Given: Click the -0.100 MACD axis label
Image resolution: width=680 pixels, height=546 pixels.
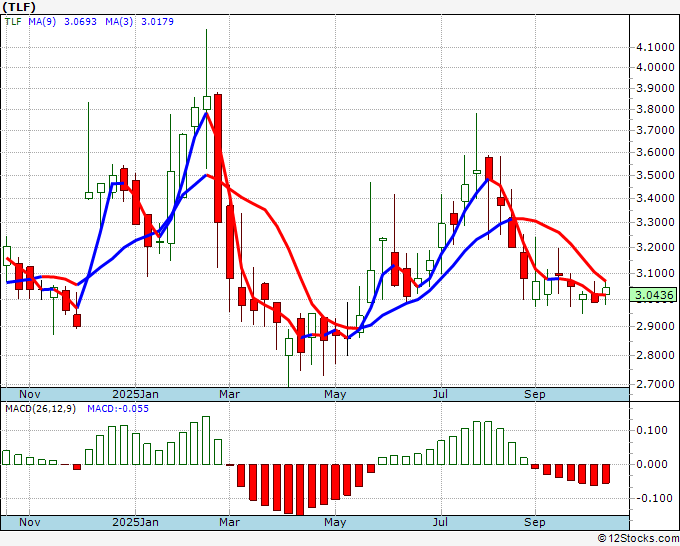Looking at the screenshot, I should [x=651, y=498].
